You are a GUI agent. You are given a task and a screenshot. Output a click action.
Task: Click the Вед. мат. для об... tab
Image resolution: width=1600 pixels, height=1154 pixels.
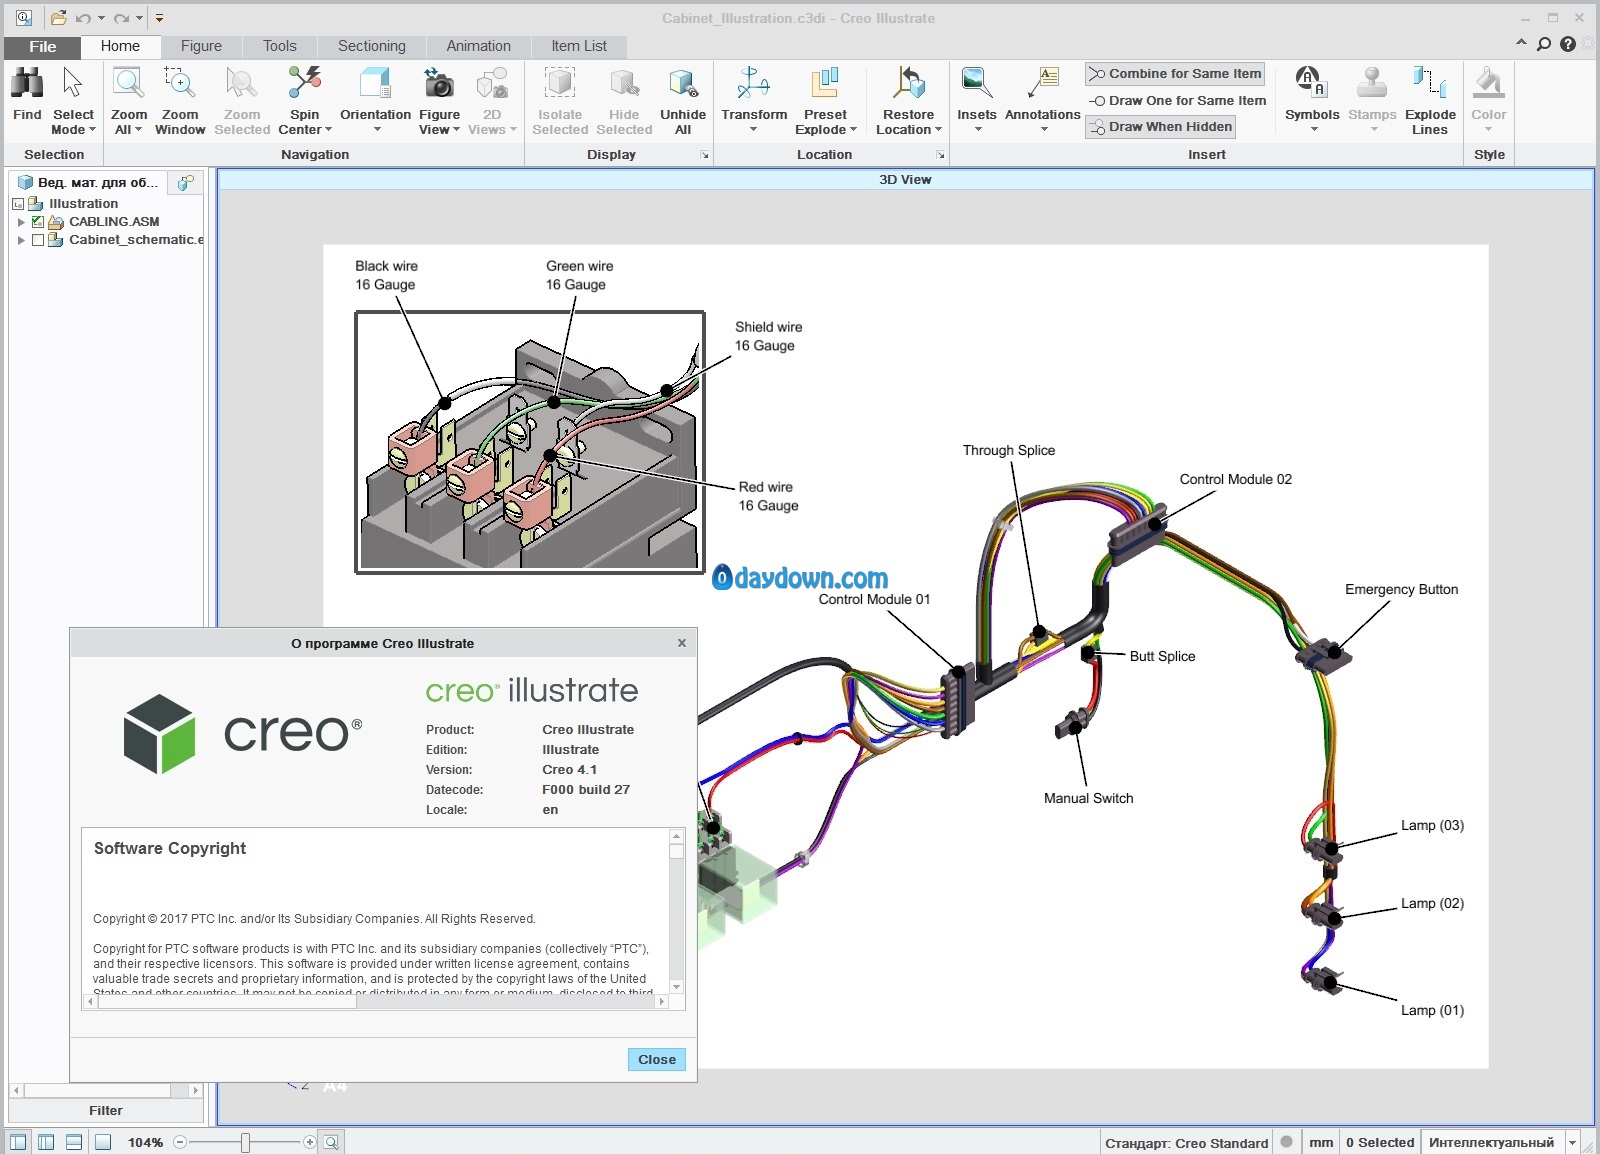tap(89, 182)
